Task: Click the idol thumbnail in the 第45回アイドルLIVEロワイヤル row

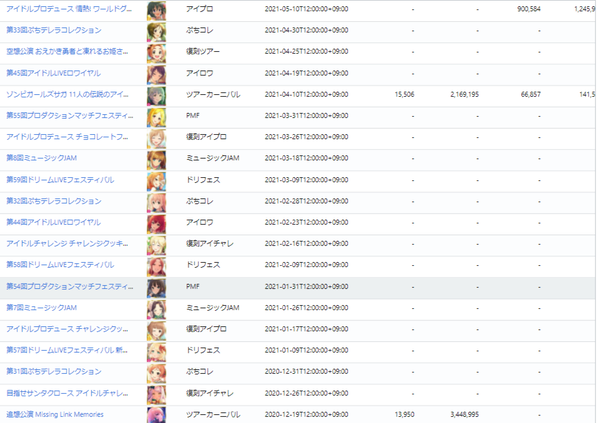Action: [157, 75]
